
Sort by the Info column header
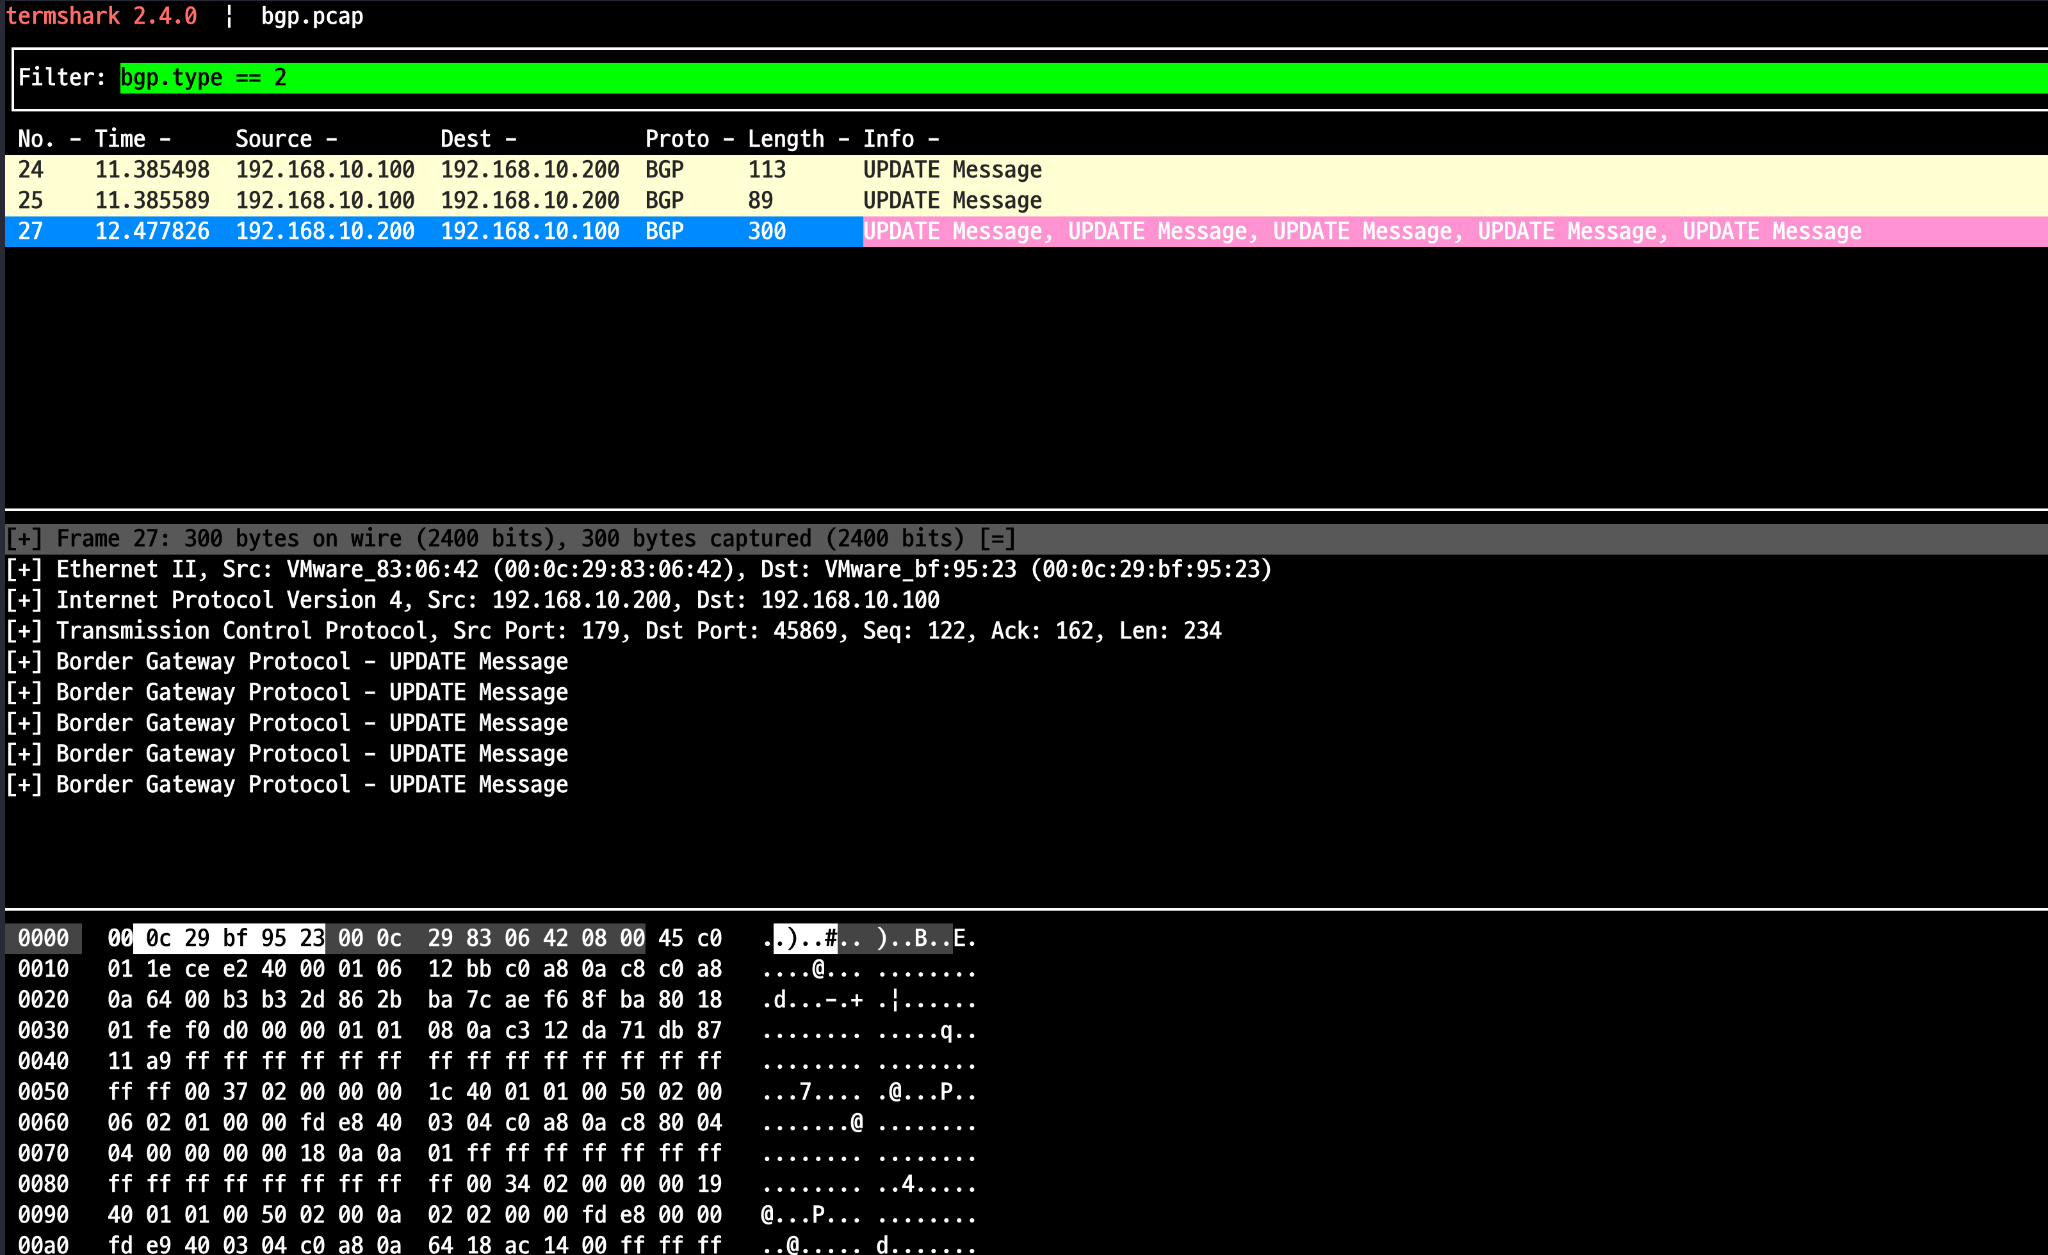888,139
